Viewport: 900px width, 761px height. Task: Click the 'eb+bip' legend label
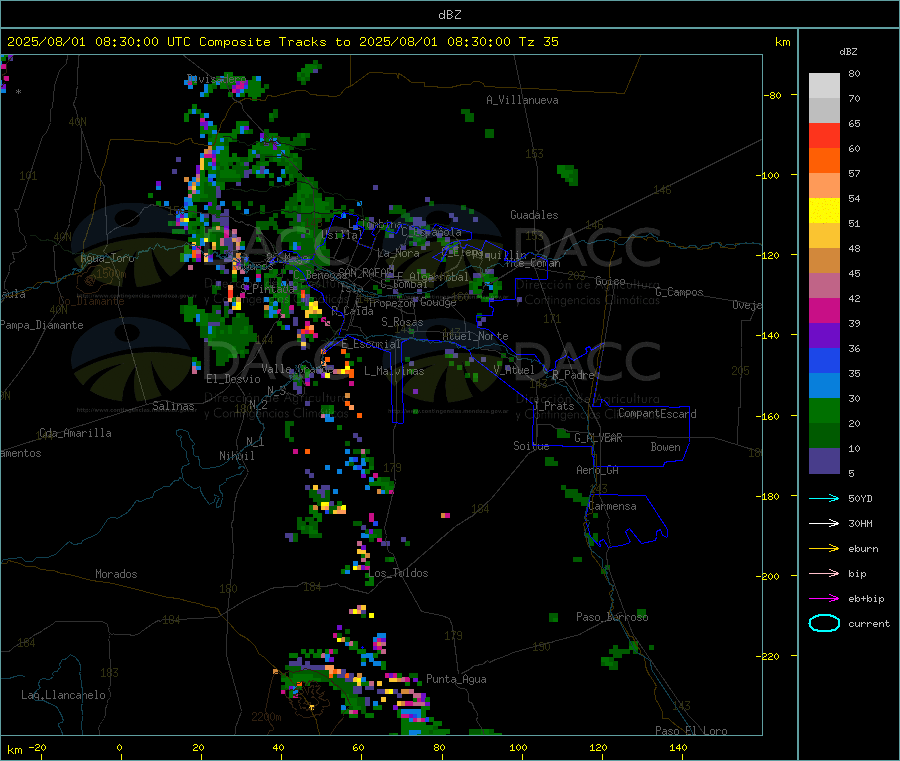[866, 599]
